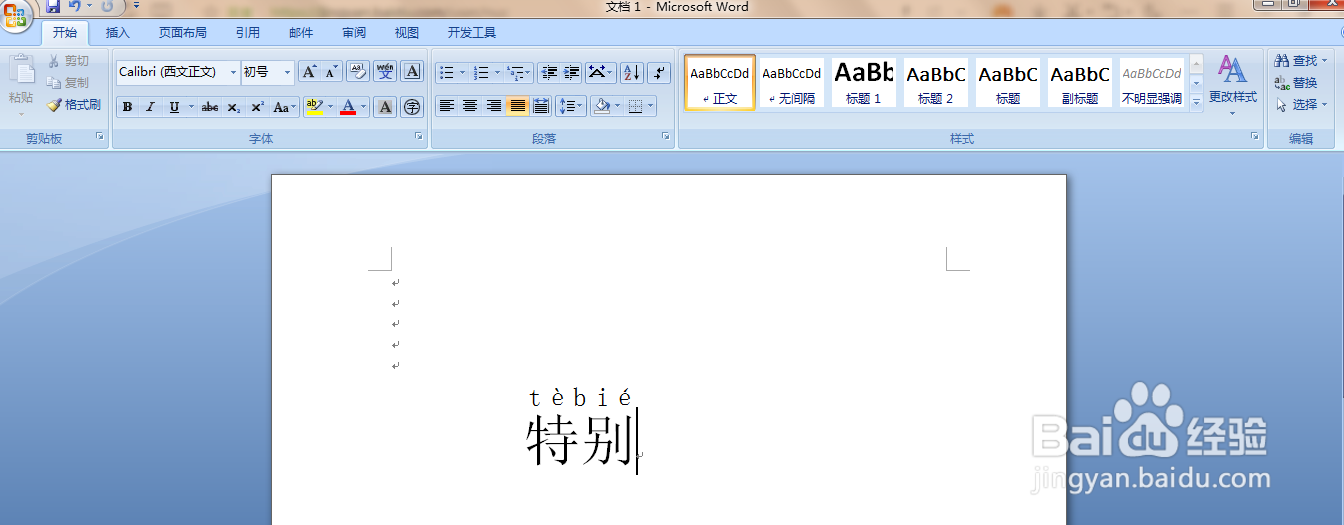Image resolution: width=1344 pixels, height=525 pixels.
Task: Toggle superscript formatting
Action: point(257,107)
